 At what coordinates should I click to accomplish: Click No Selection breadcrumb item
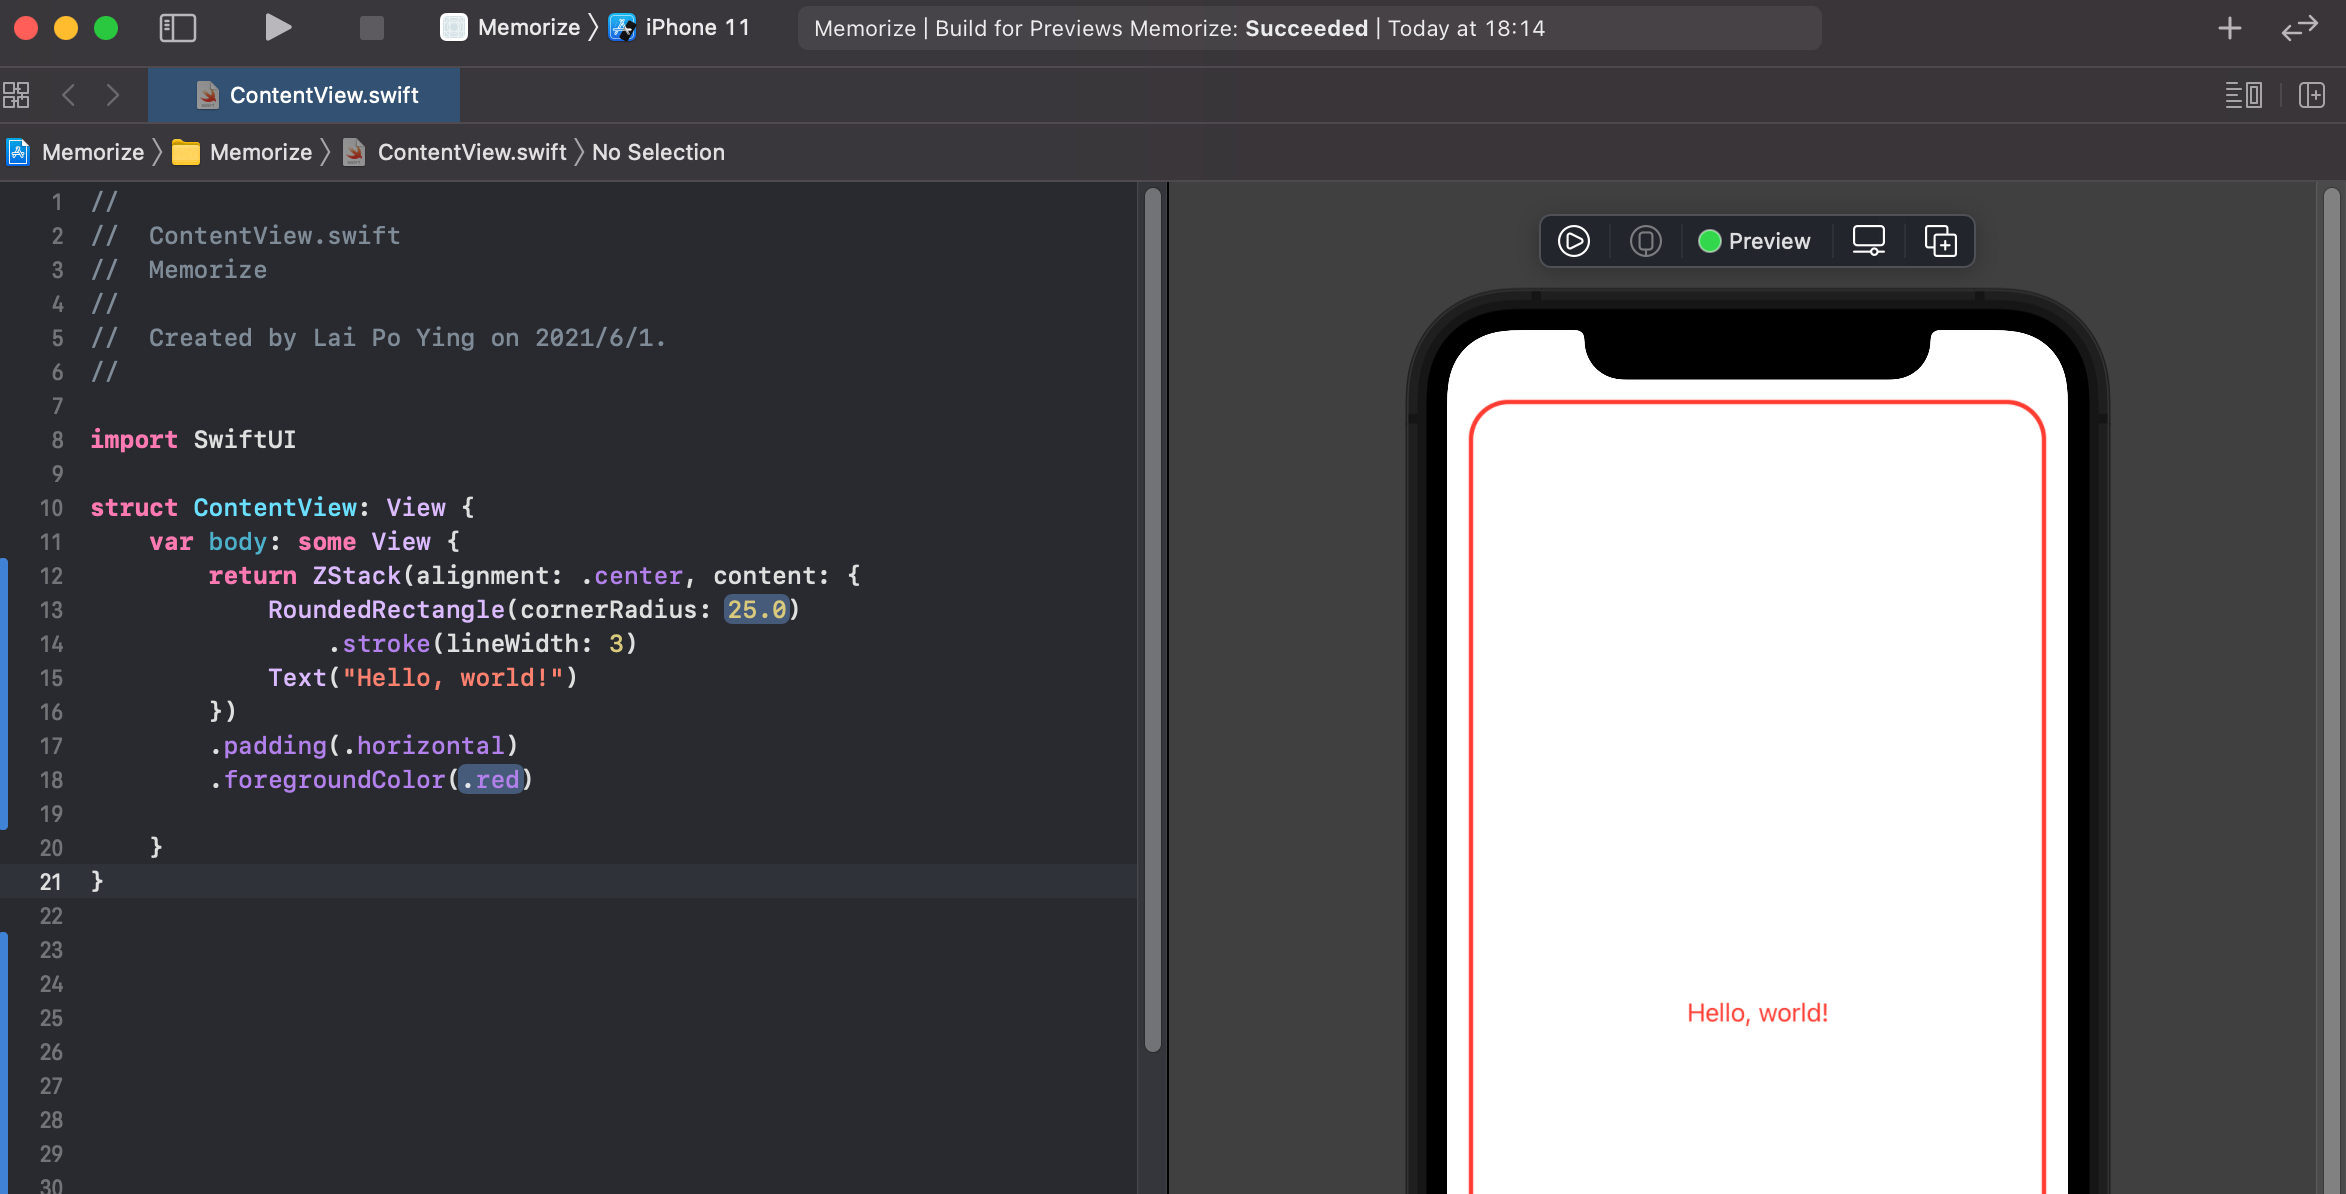pyautogui.click(x=658, y=152)
